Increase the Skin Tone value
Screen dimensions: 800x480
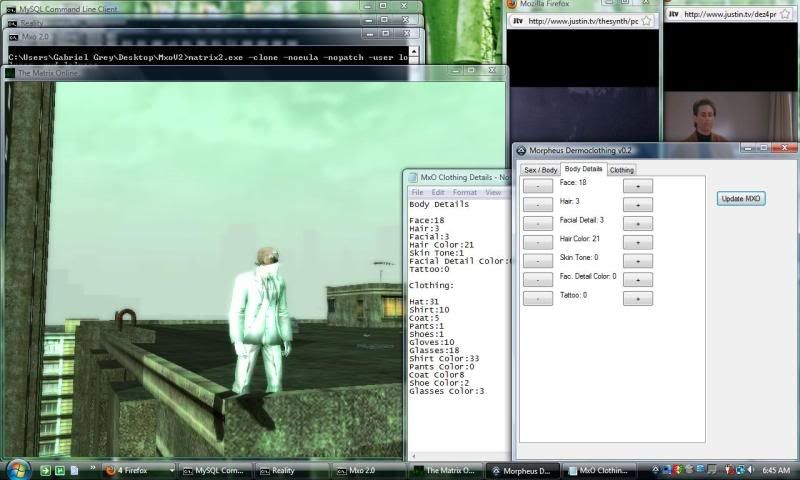coord(638,261)
